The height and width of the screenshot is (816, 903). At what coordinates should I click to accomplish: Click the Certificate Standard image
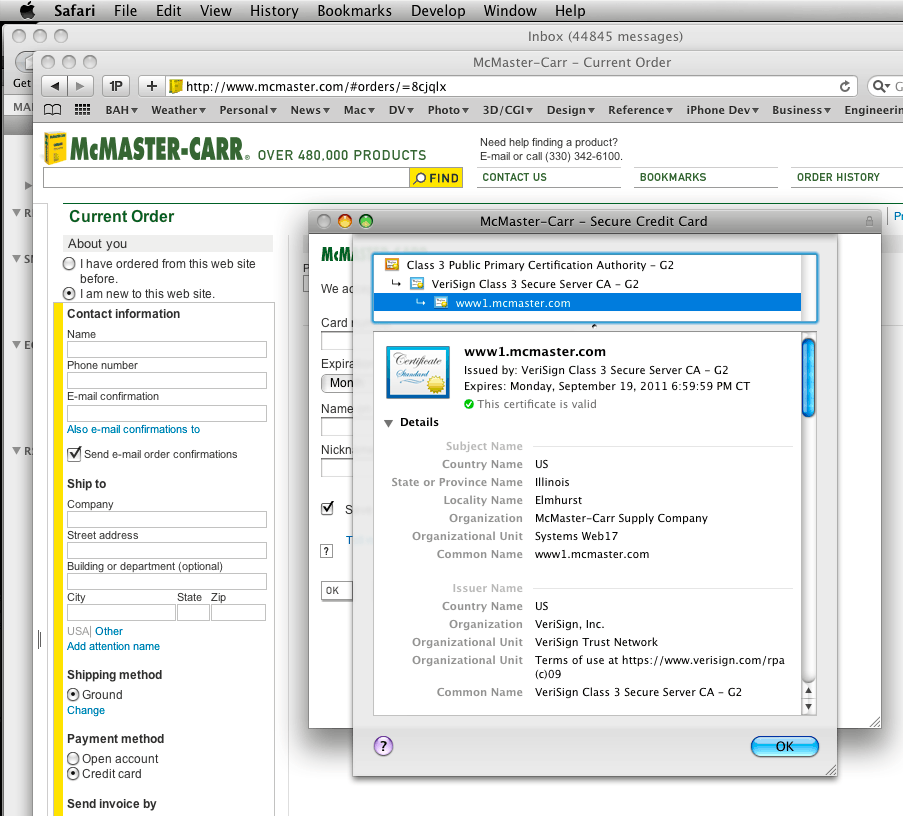point(418,372)
